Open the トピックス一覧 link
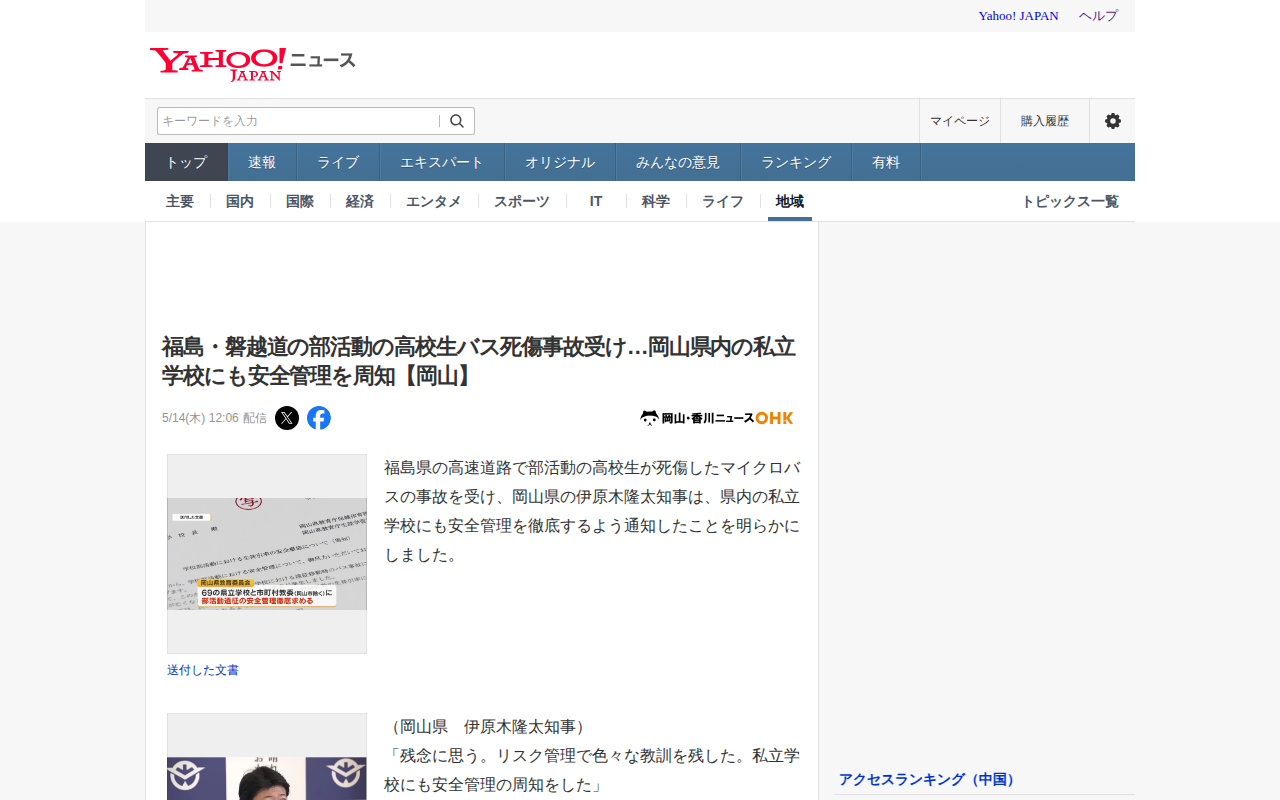This screenshot has height=800, width=1280. pos(1070,201)
